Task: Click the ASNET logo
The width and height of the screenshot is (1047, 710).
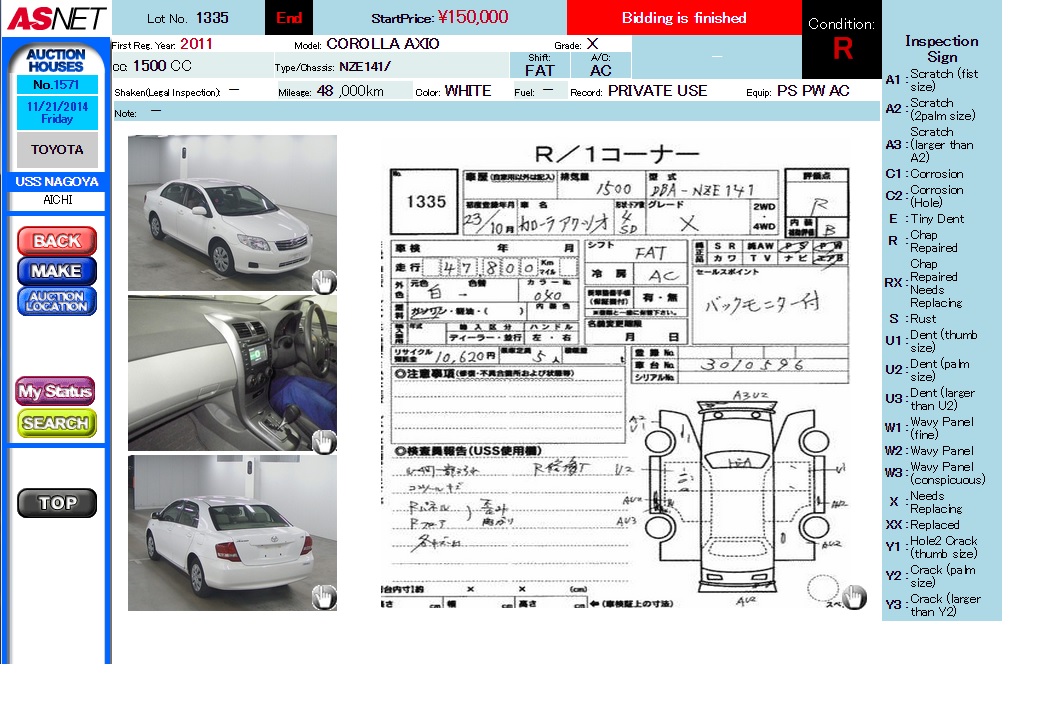Action: 55,18
